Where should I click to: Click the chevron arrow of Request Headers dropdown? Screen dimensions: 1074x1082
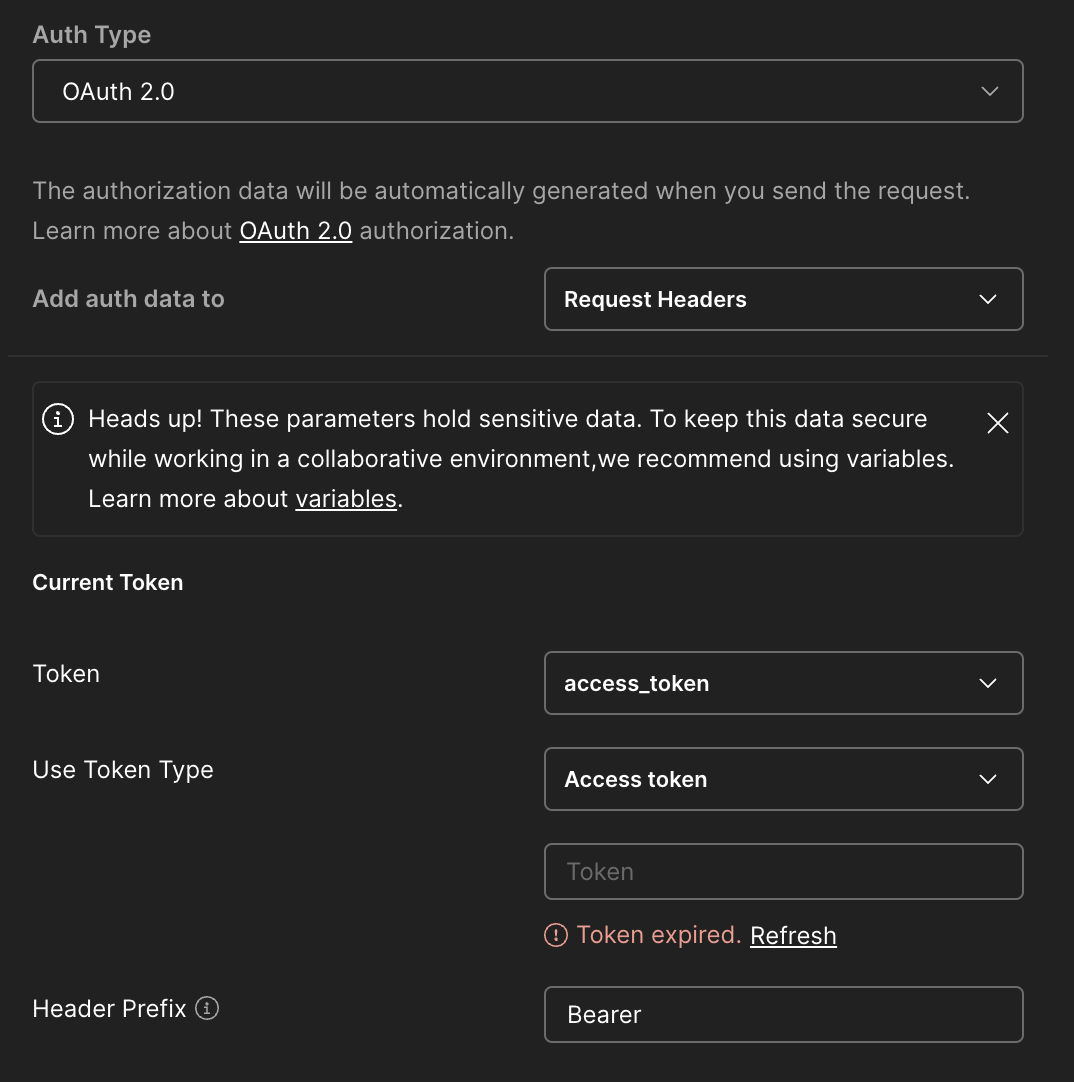[x=987, y=299]
